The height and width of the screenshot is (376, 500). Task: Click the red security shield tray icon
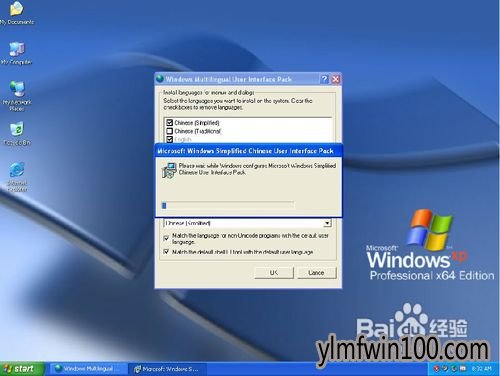(436, 368)
